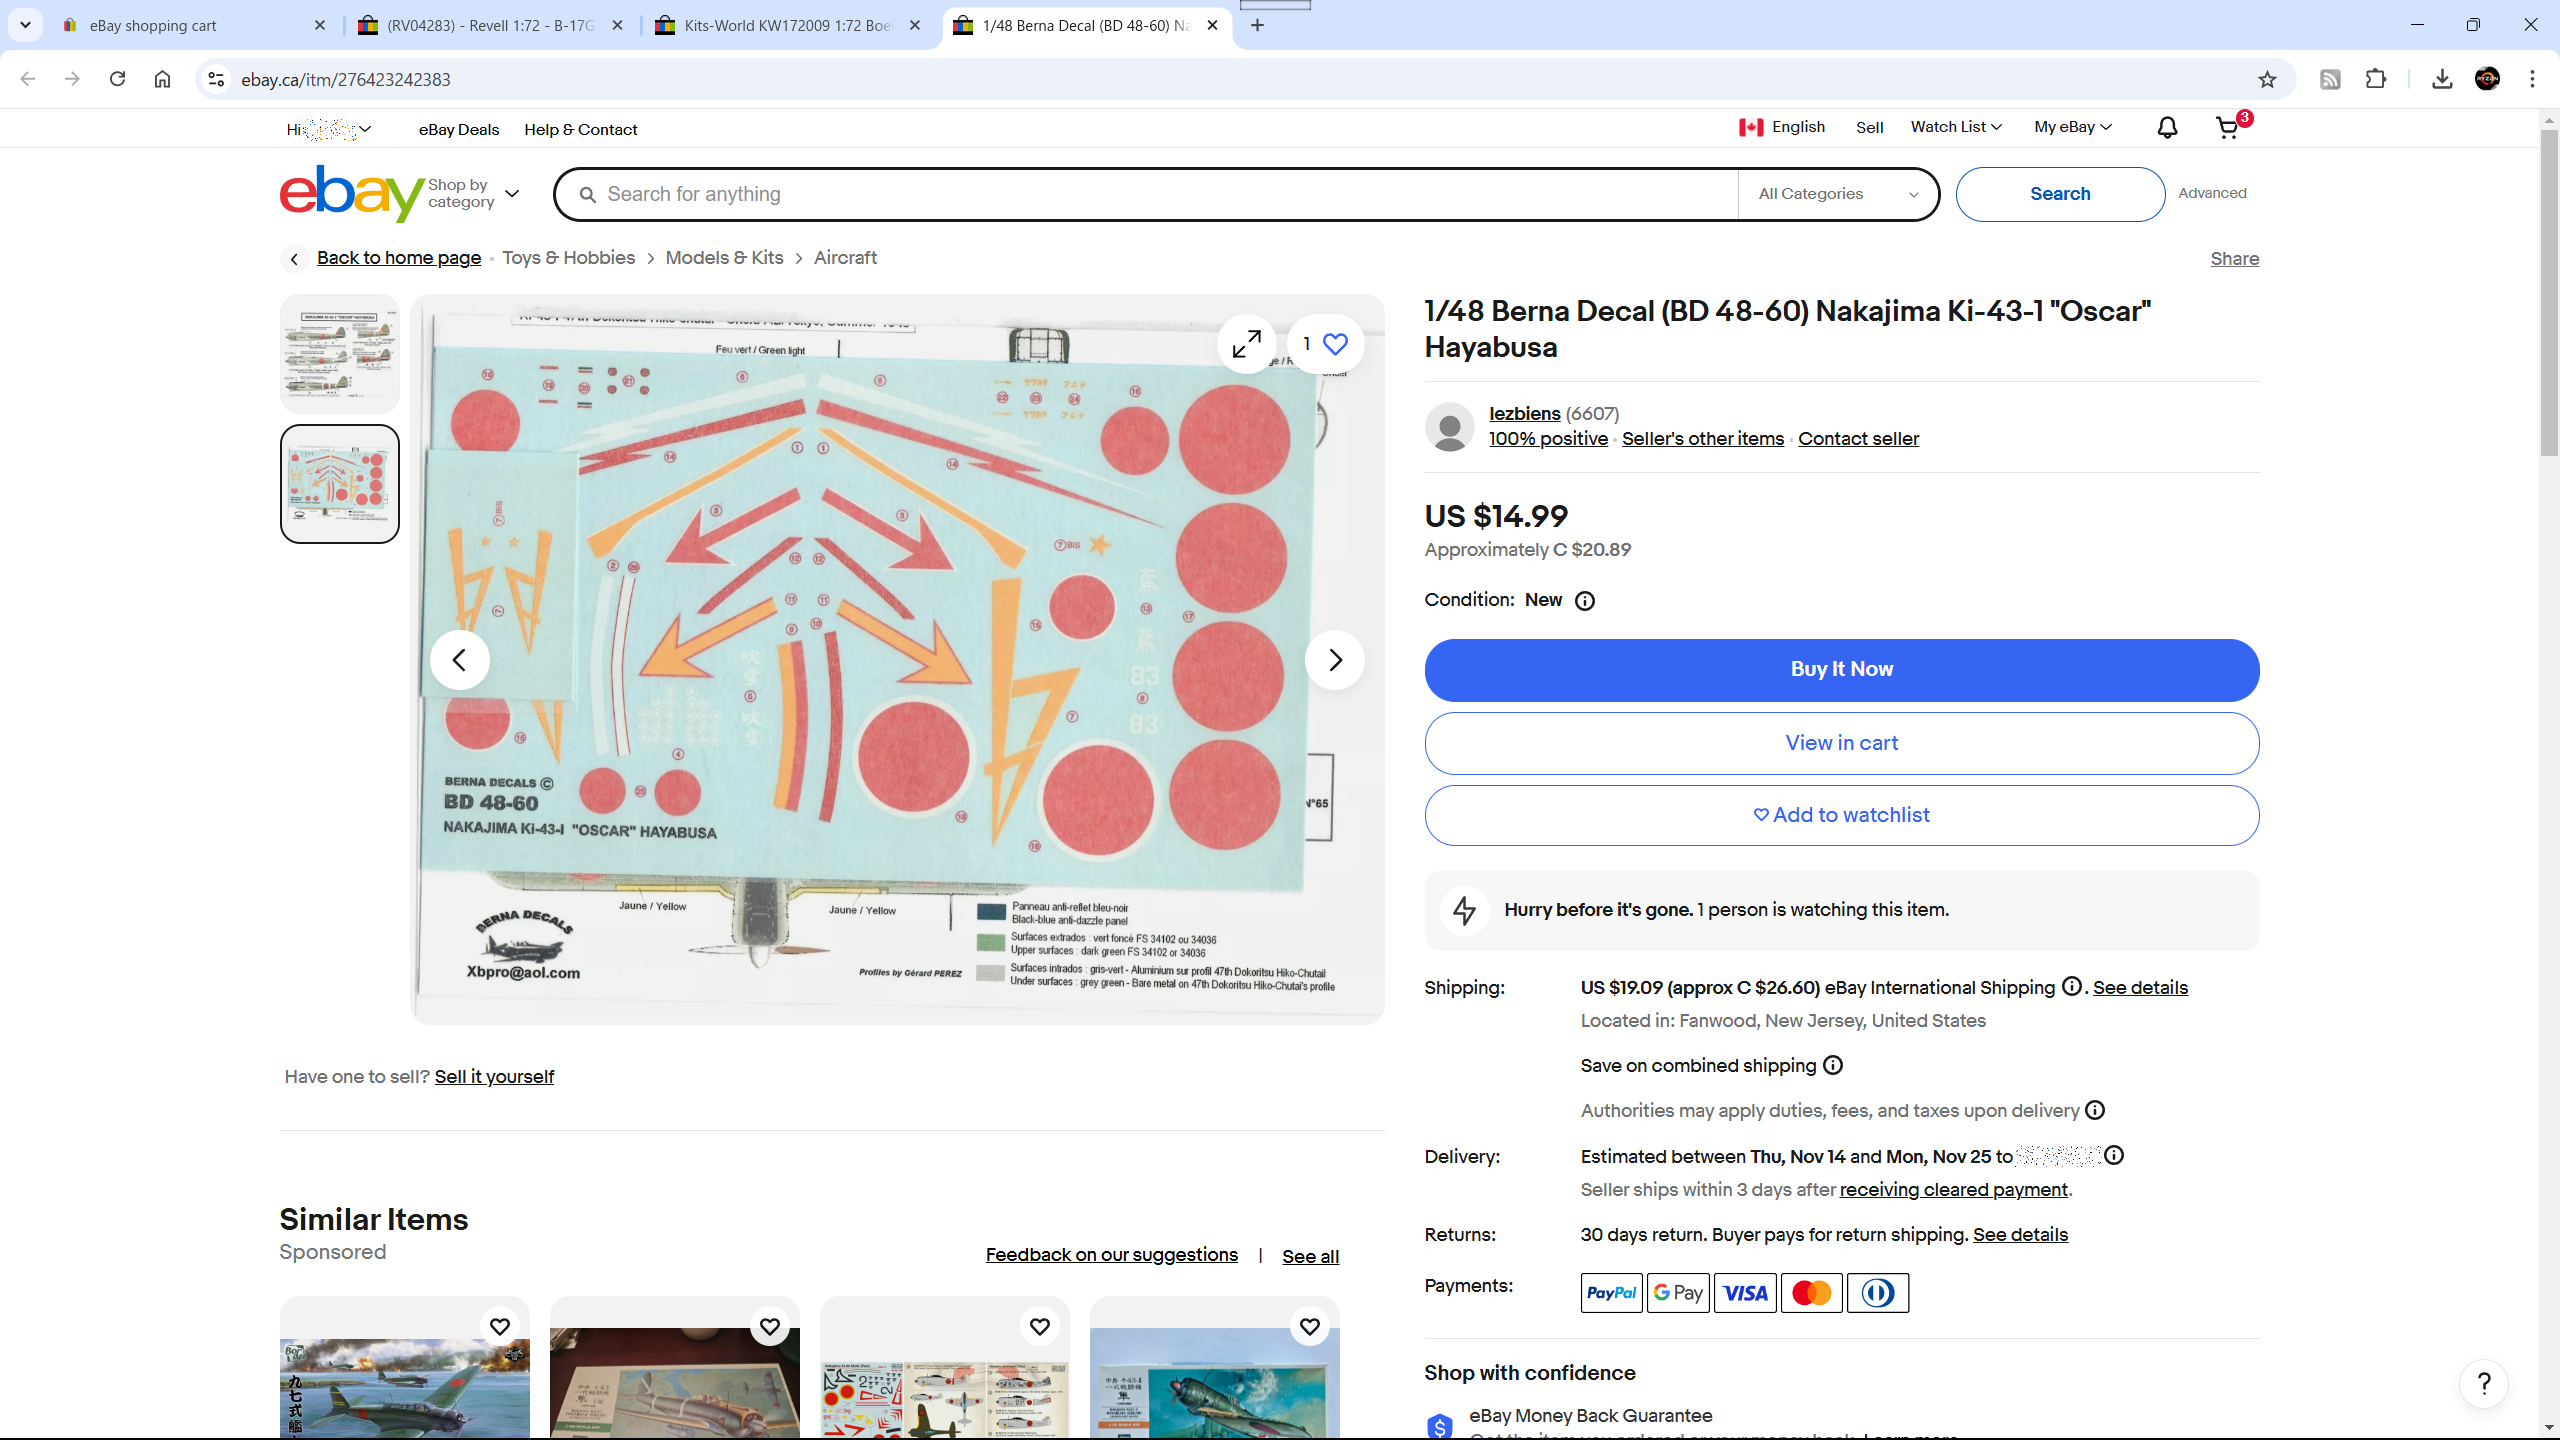Expand the My eBay dropdown
The height and width of the screenshot is (1440, 2560).
(2073, 127)
